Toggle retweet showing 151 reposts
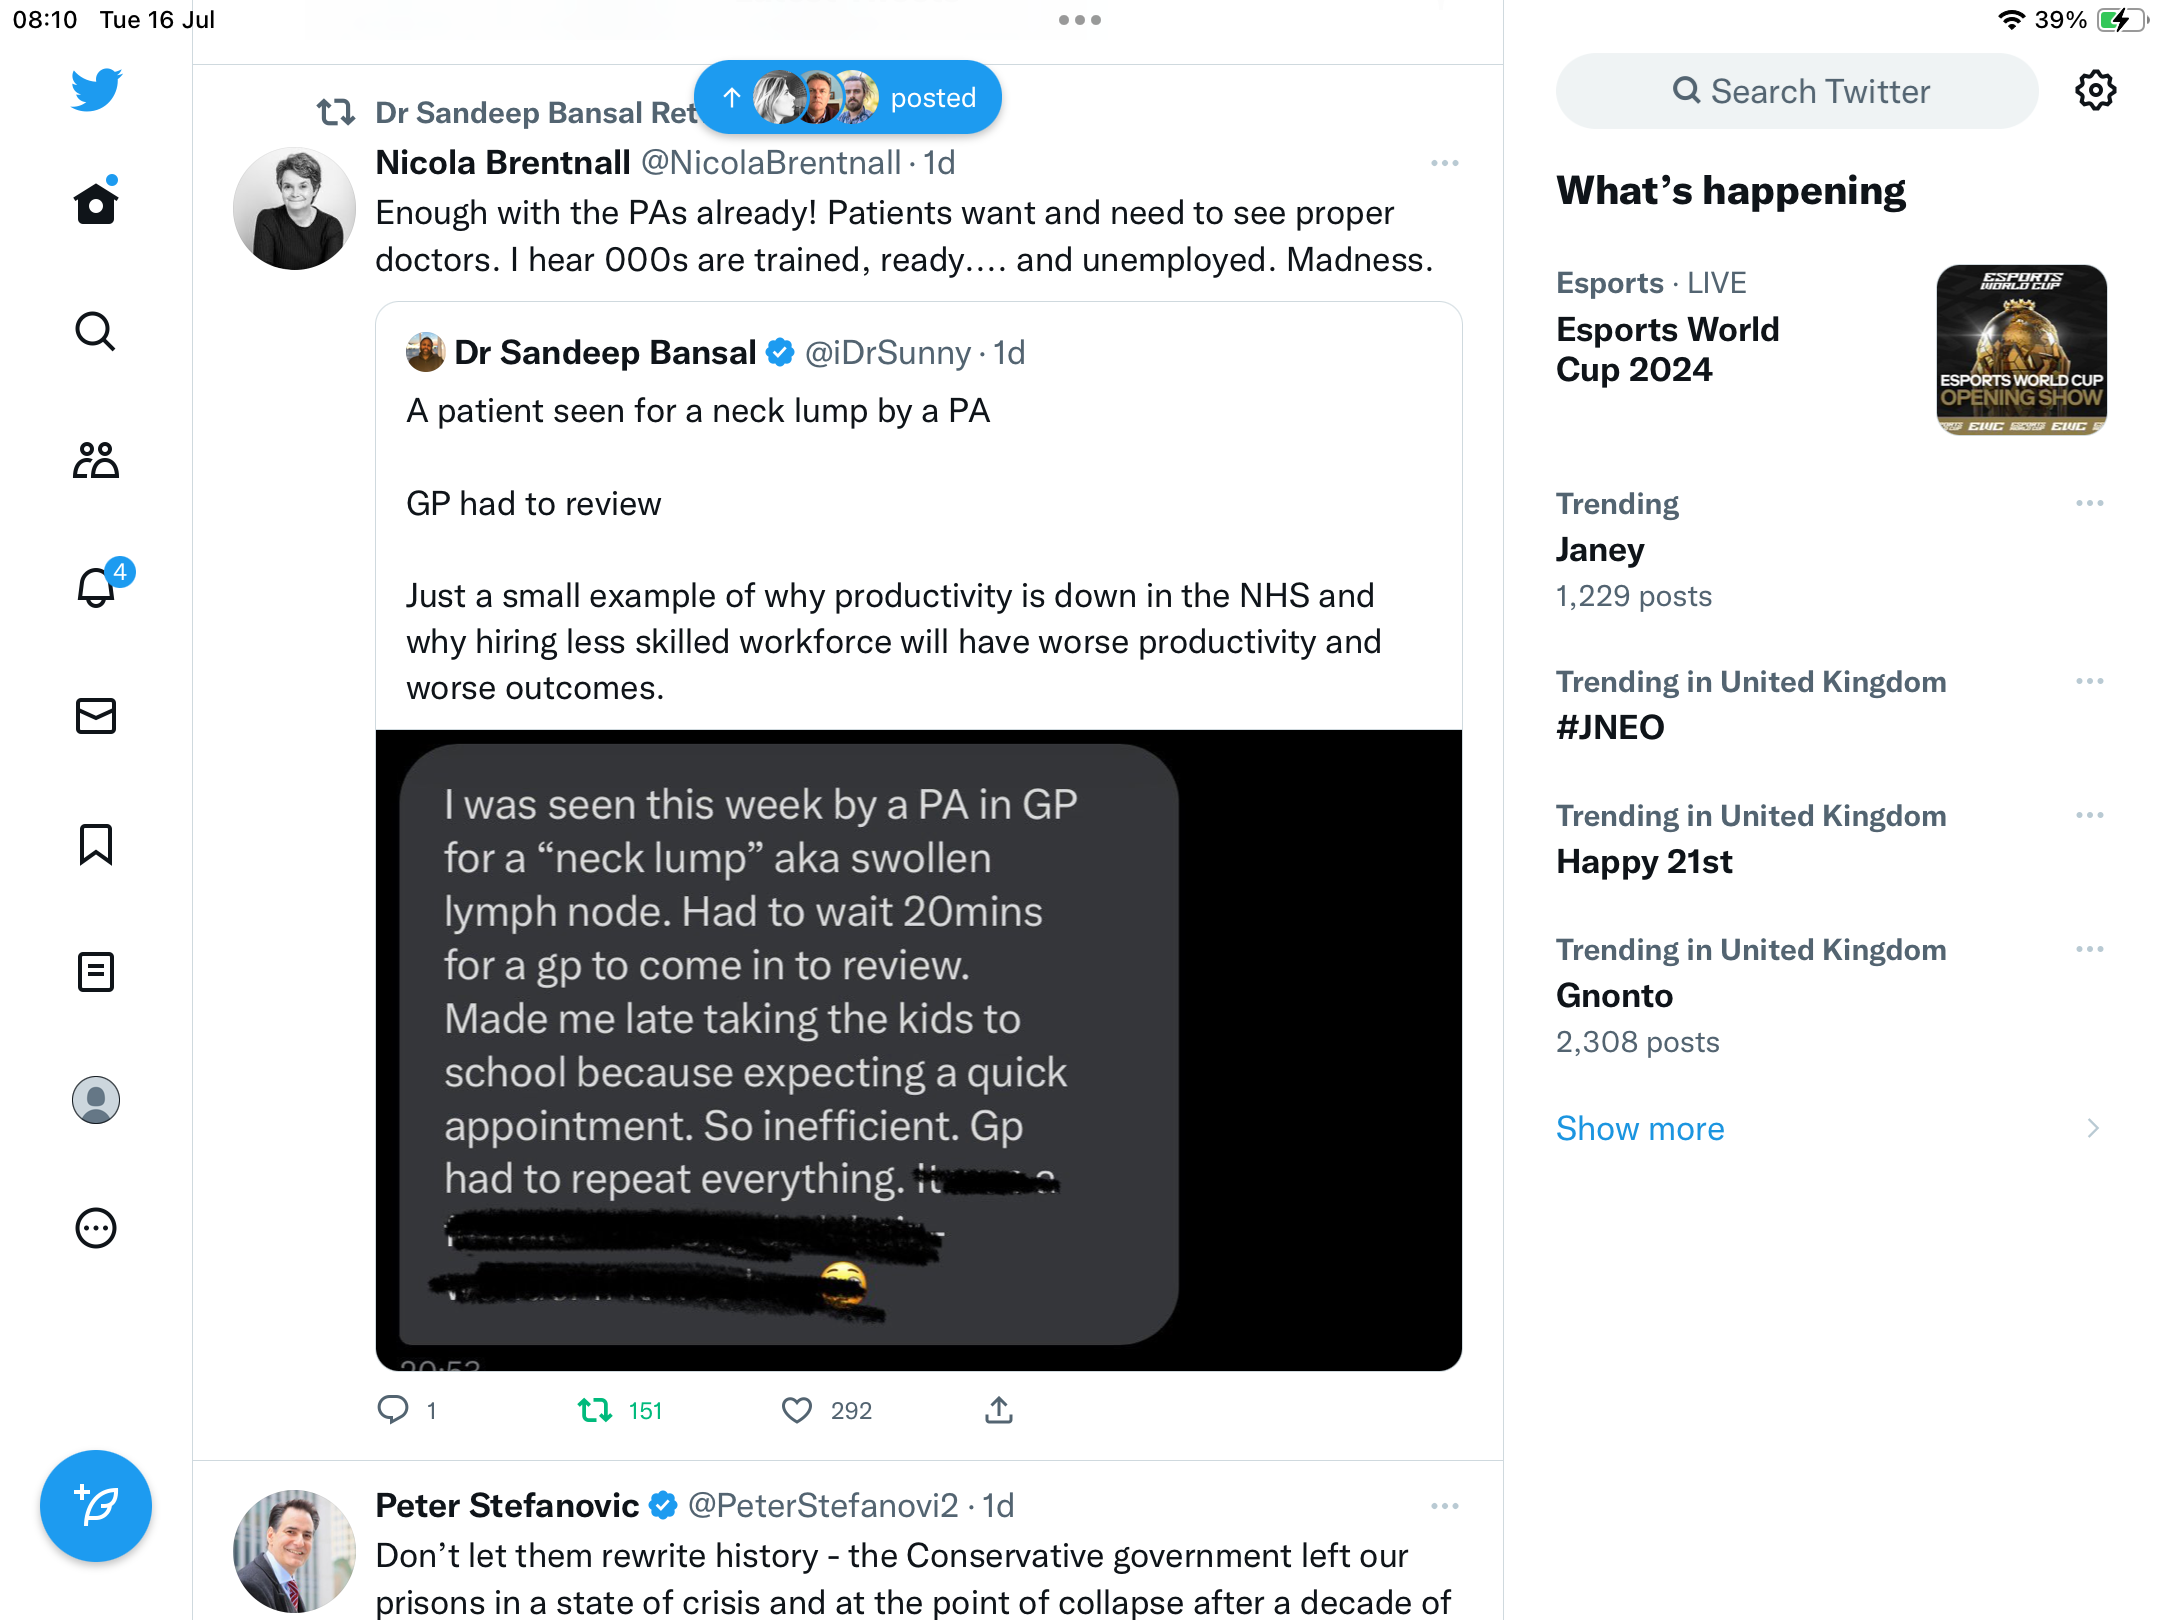The width and height of the screenshot is (2160, 1620). click(596, 1410)
